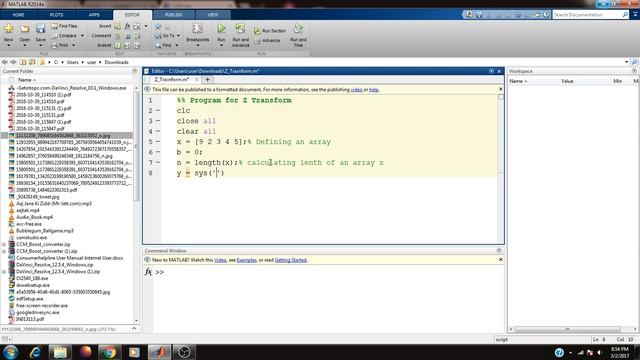
Task: Set breakpoint dash on line 3
Action: 158,121
